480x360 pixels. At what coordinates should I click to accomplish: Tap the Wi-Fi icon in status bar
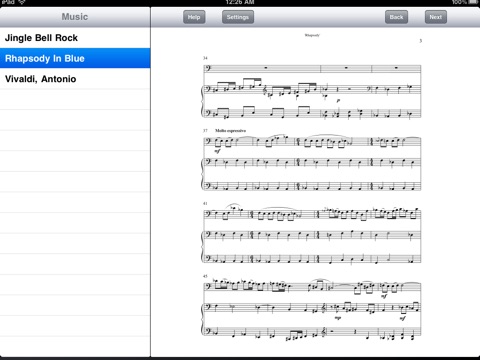click(22, 2)
